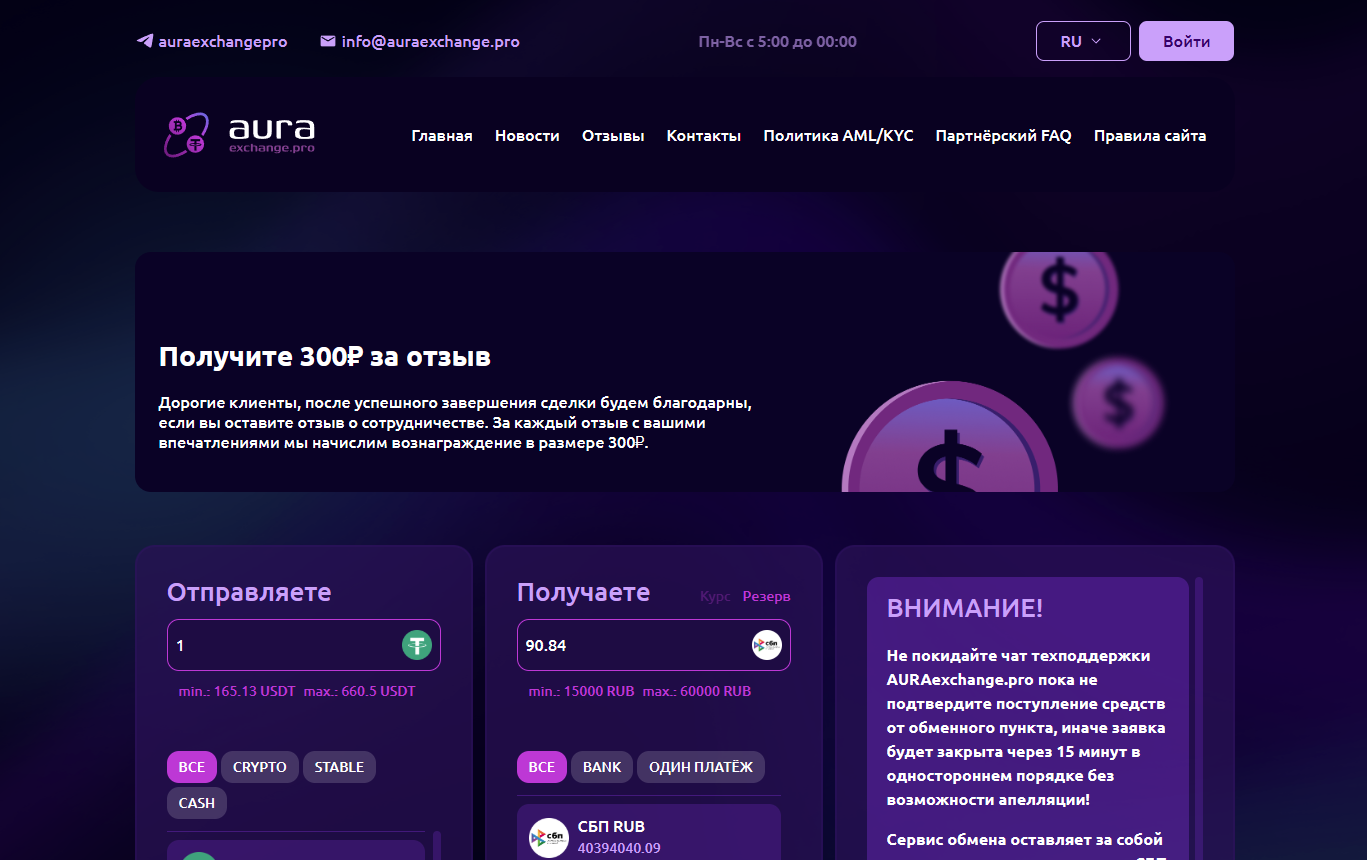This screenshot has width=1367, height=860.
Task: Open the Партнёрский FAQ menu item
Action: pos(1003,135)
